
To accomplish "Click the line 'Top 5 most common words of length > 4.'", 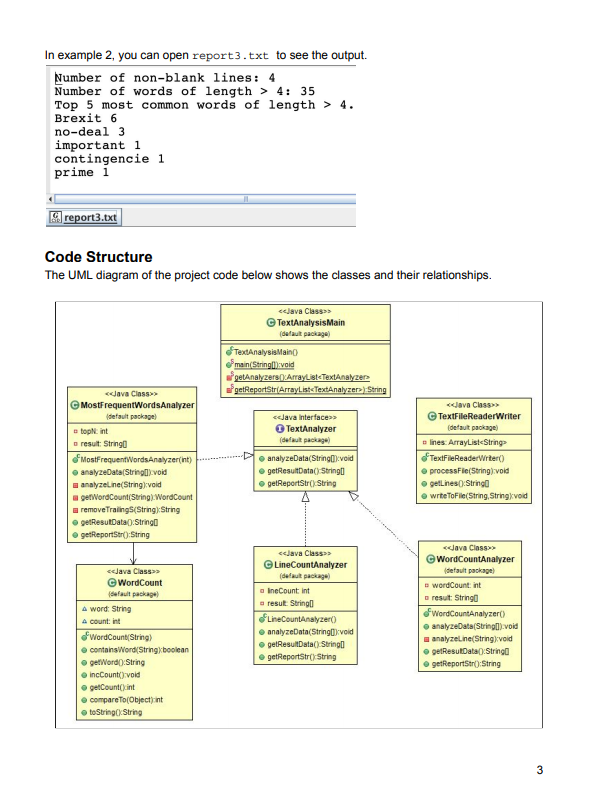I will pos(205,105).
